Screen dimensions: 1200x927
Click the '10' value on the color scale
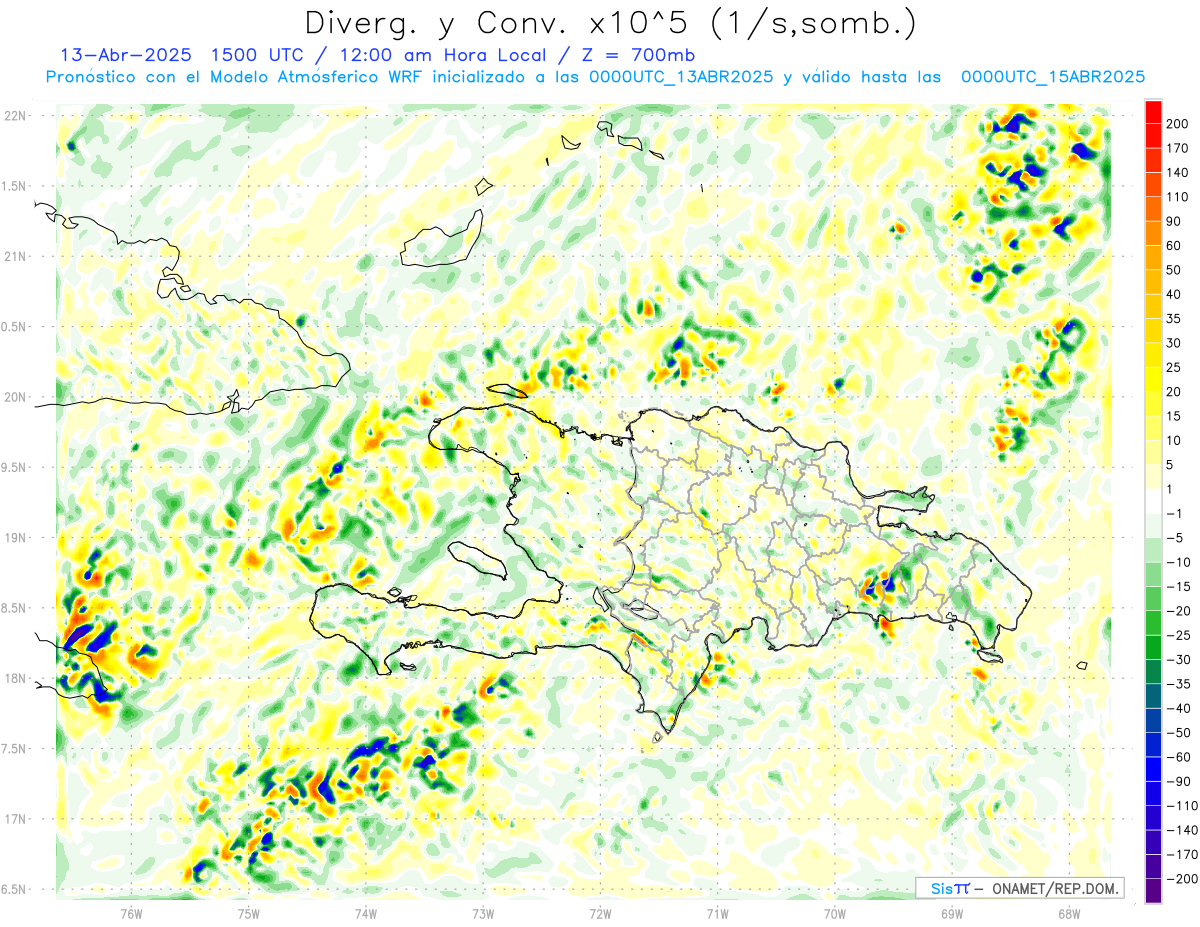click(x=1174, y=440)
